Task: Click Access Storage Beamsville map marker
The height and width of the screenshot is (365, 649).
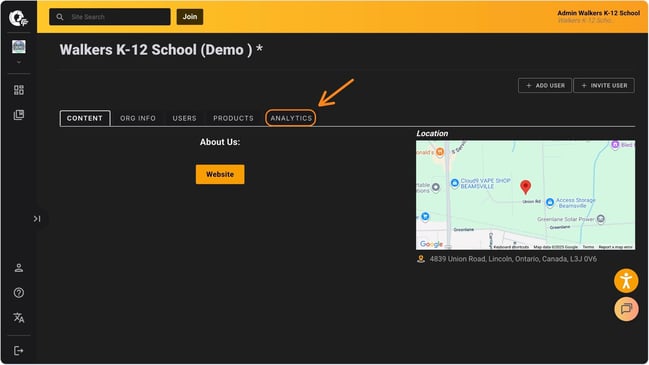Action: (x=550, y=202)
